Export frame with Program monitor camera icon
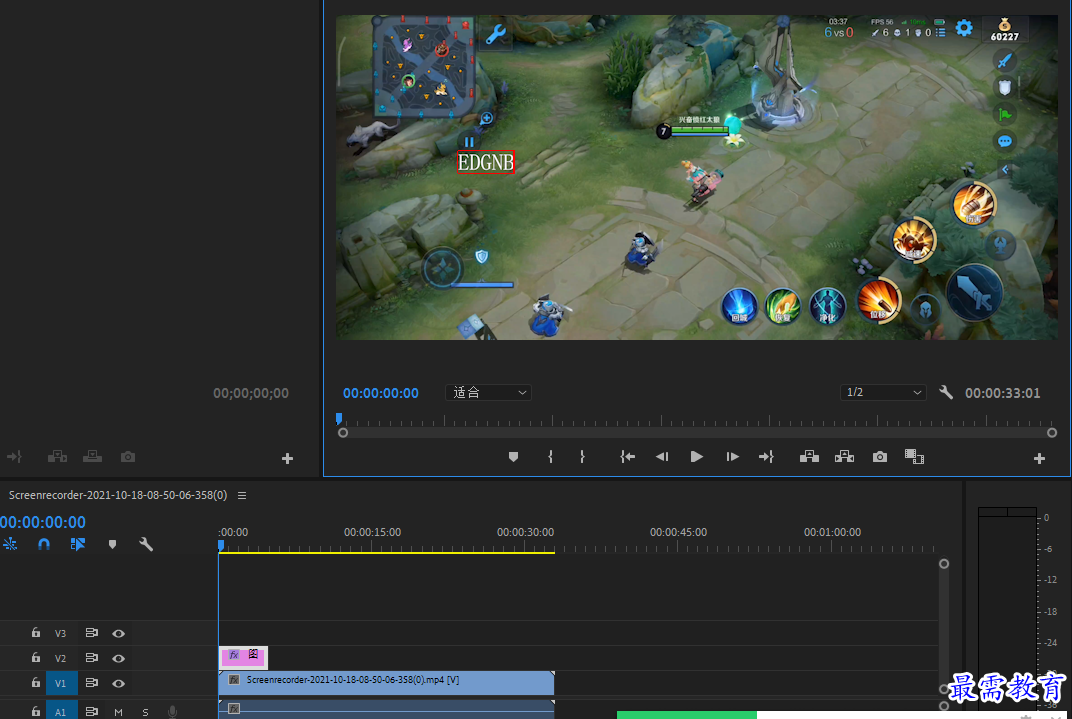The height and width of the screenshot is (719, 1072). point(880,457)
